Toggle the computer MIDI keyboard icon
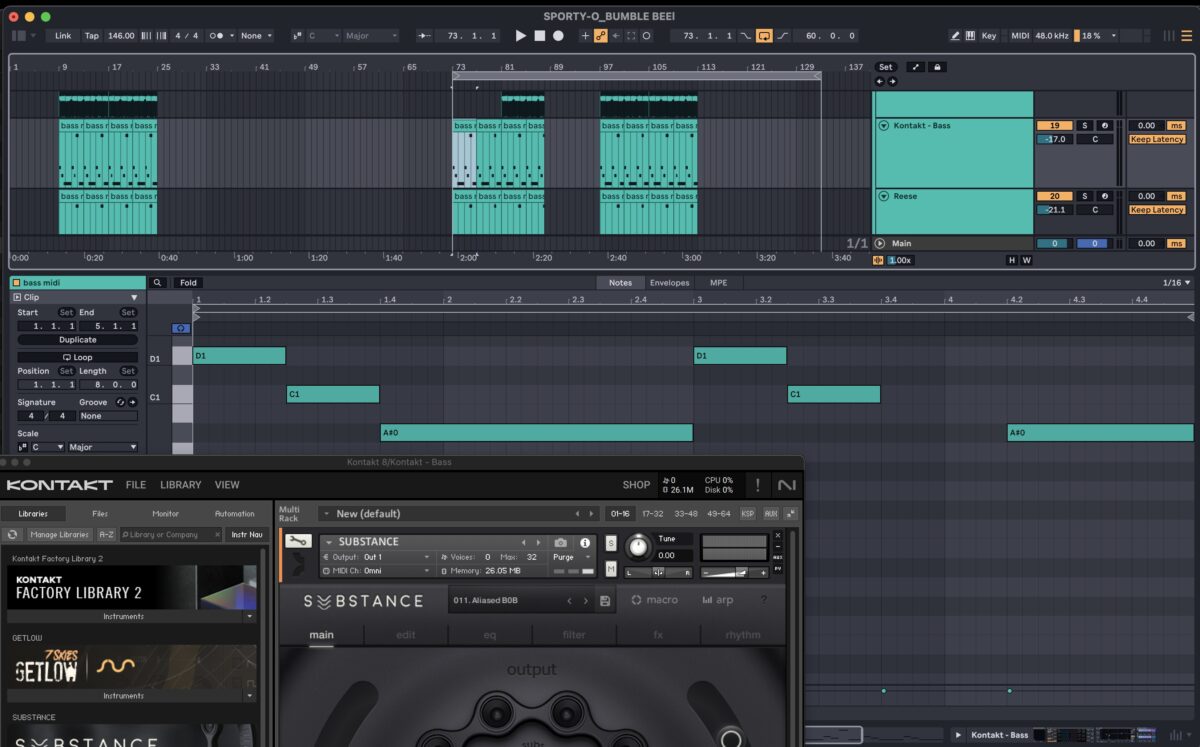Viewport: 1200px width, 747px height. pyautogui.click(x=969, y=35)
